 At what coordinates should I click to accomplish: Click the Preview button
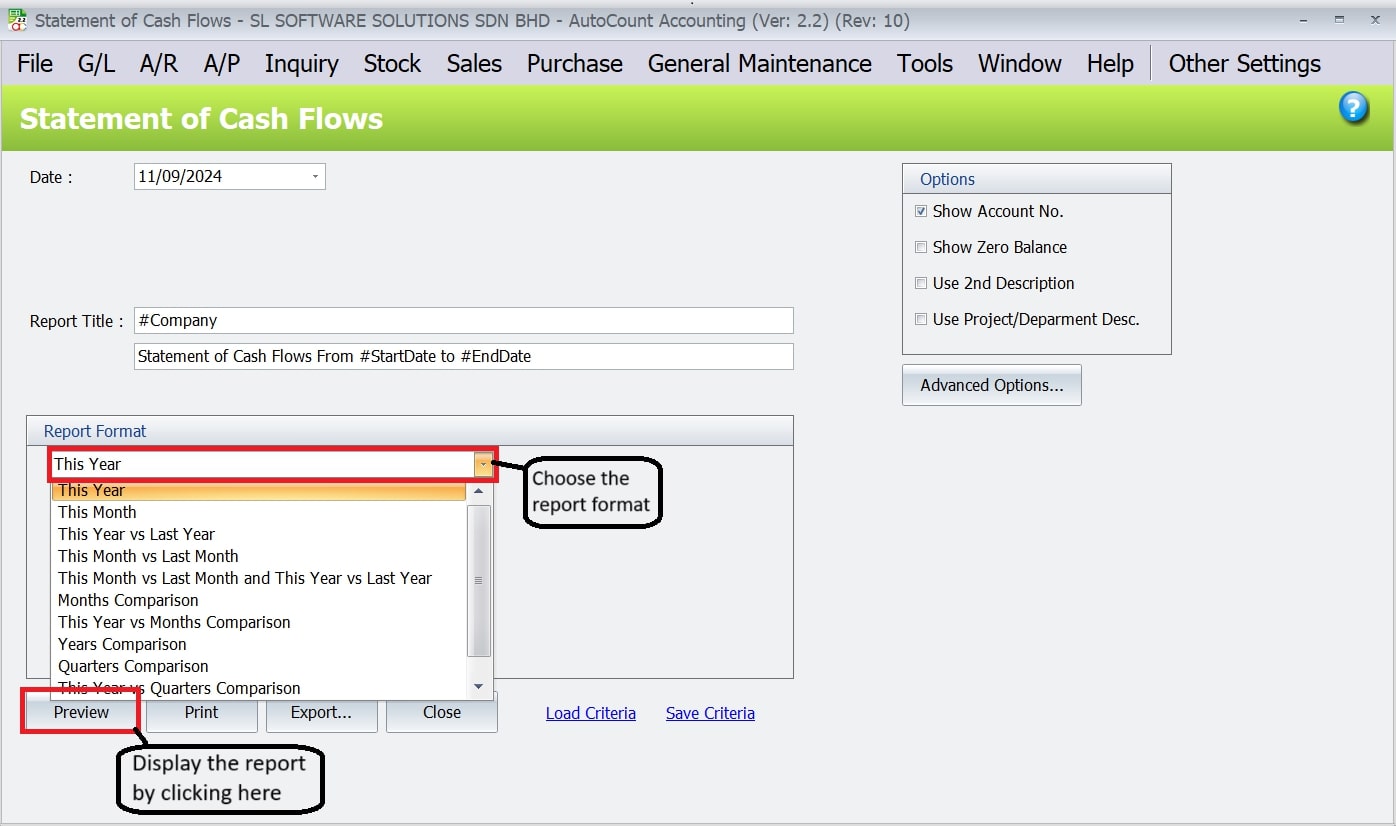tap(80, 712)
